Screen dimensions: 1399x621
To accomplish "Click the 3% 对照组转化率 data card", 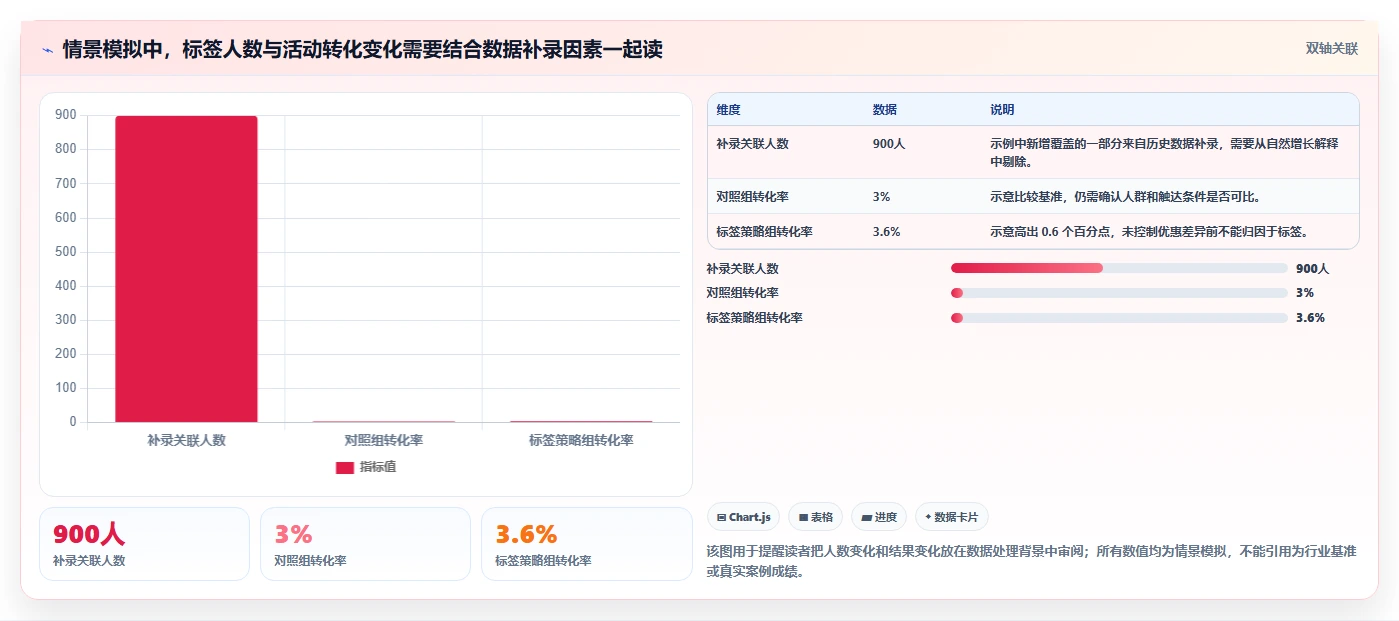I will pyautogui.click(x=365, y=544).
